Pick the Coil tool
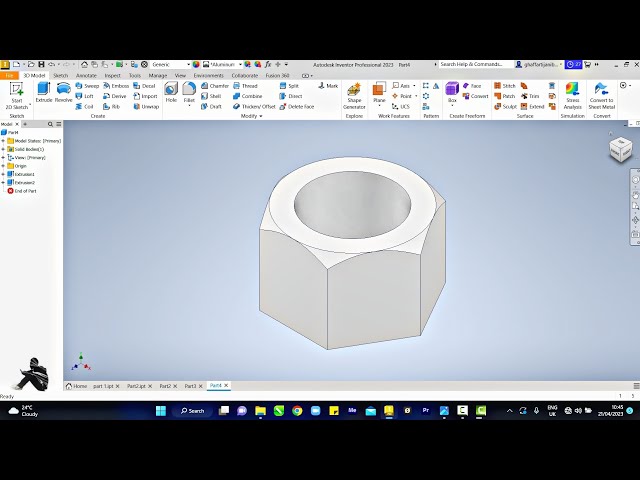 [84, 106]
